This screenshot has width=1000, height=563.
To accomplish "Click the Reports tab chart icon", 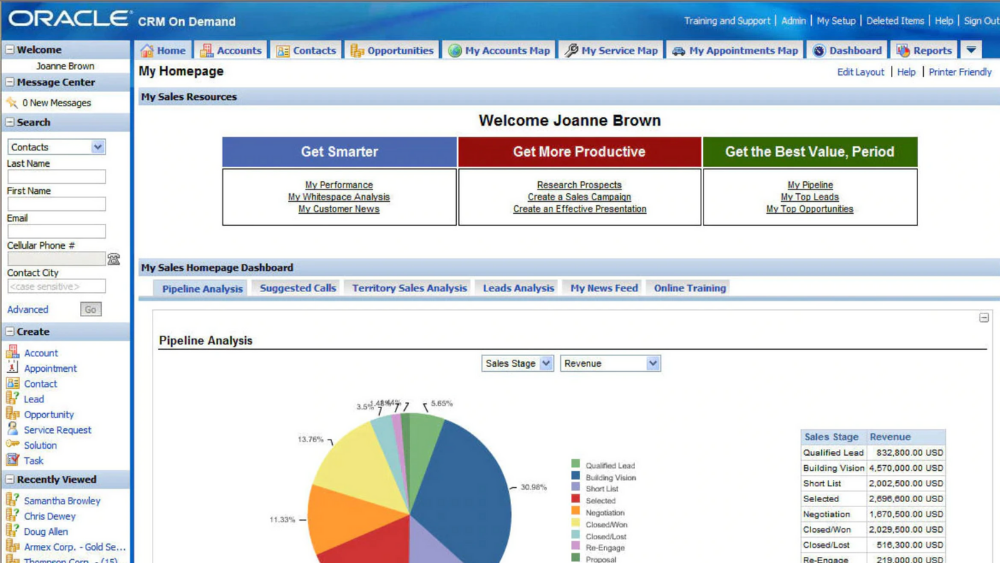I will click(x=903, y=50).
